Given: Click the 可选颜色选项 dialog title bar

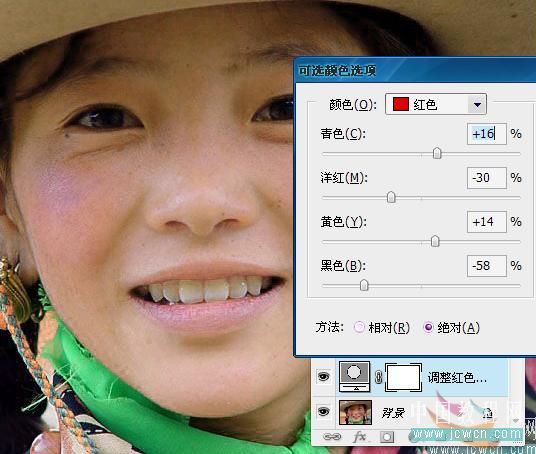Looking at the screenshot, I should pyautogui.click(x=415, y=70).
